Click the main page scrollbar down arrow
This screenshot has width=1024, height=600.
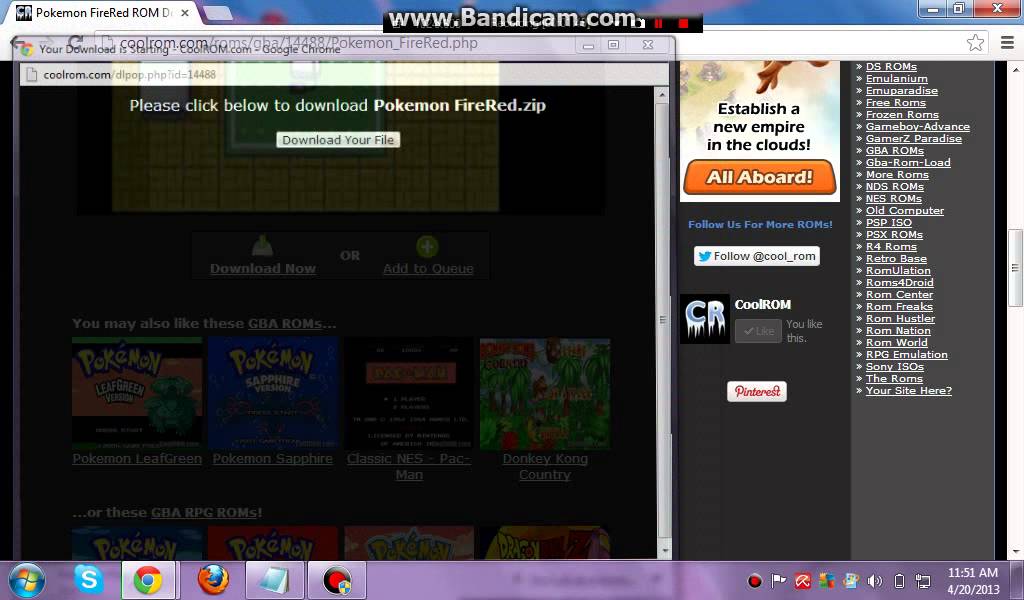click(x=1015, y=553)
